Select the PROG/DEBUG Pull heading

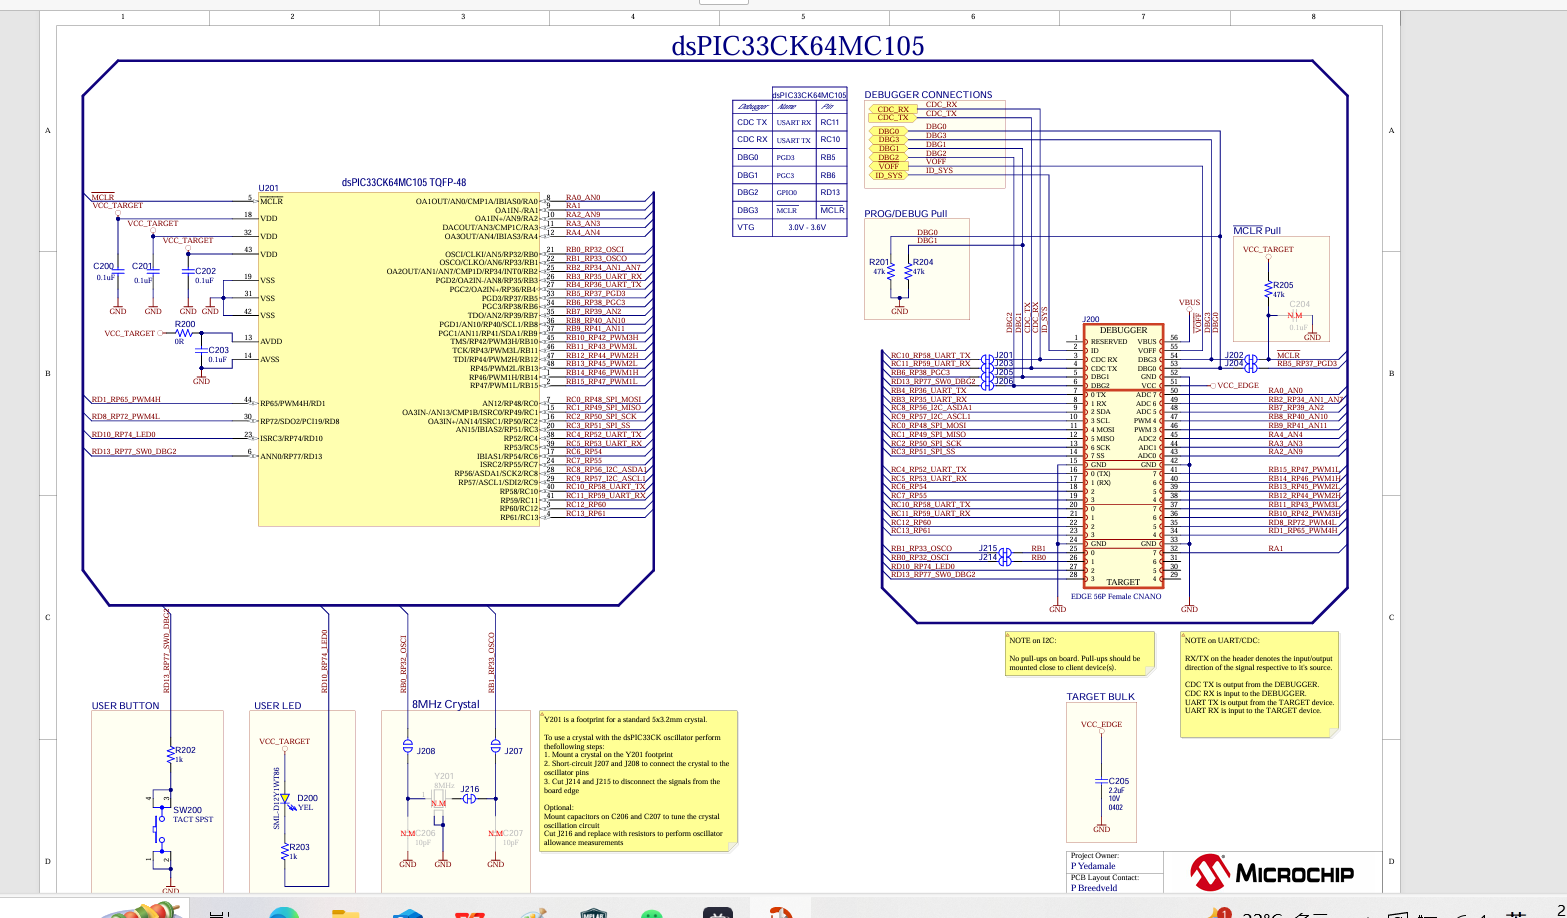point(905,214)
